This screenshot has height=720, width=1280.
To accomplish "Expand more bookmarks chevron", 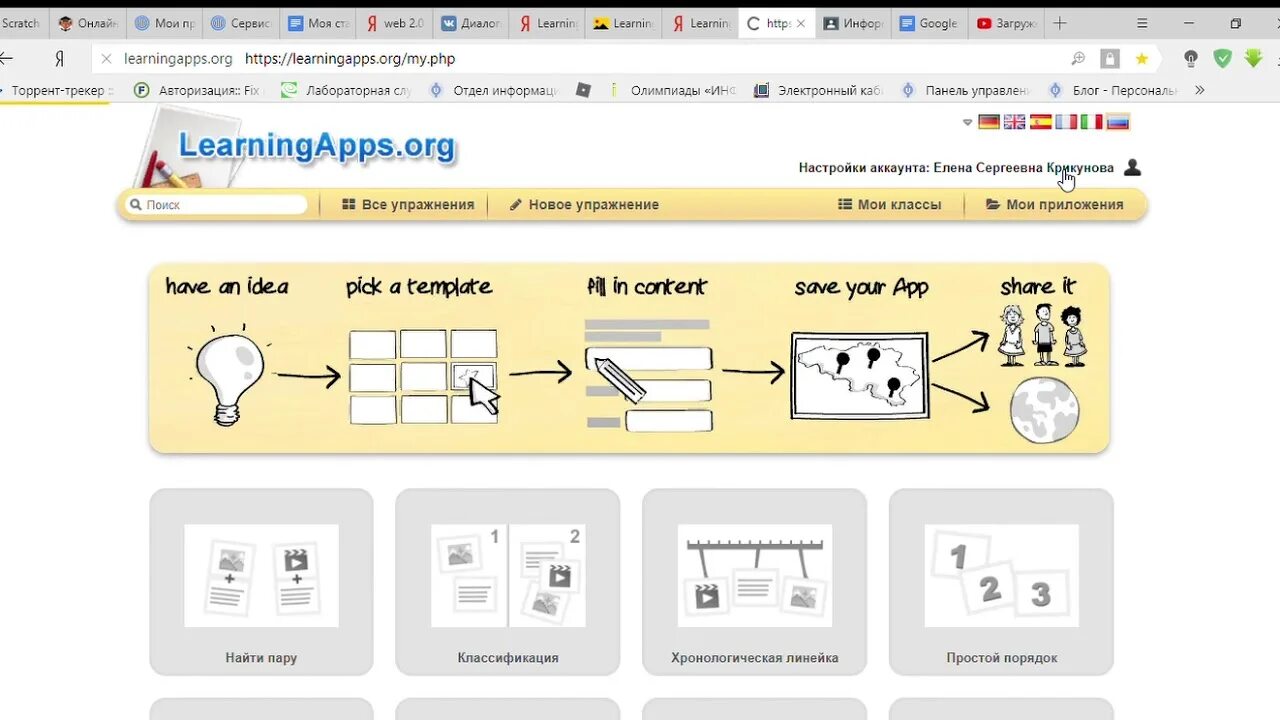I will tap(1199, 90).
